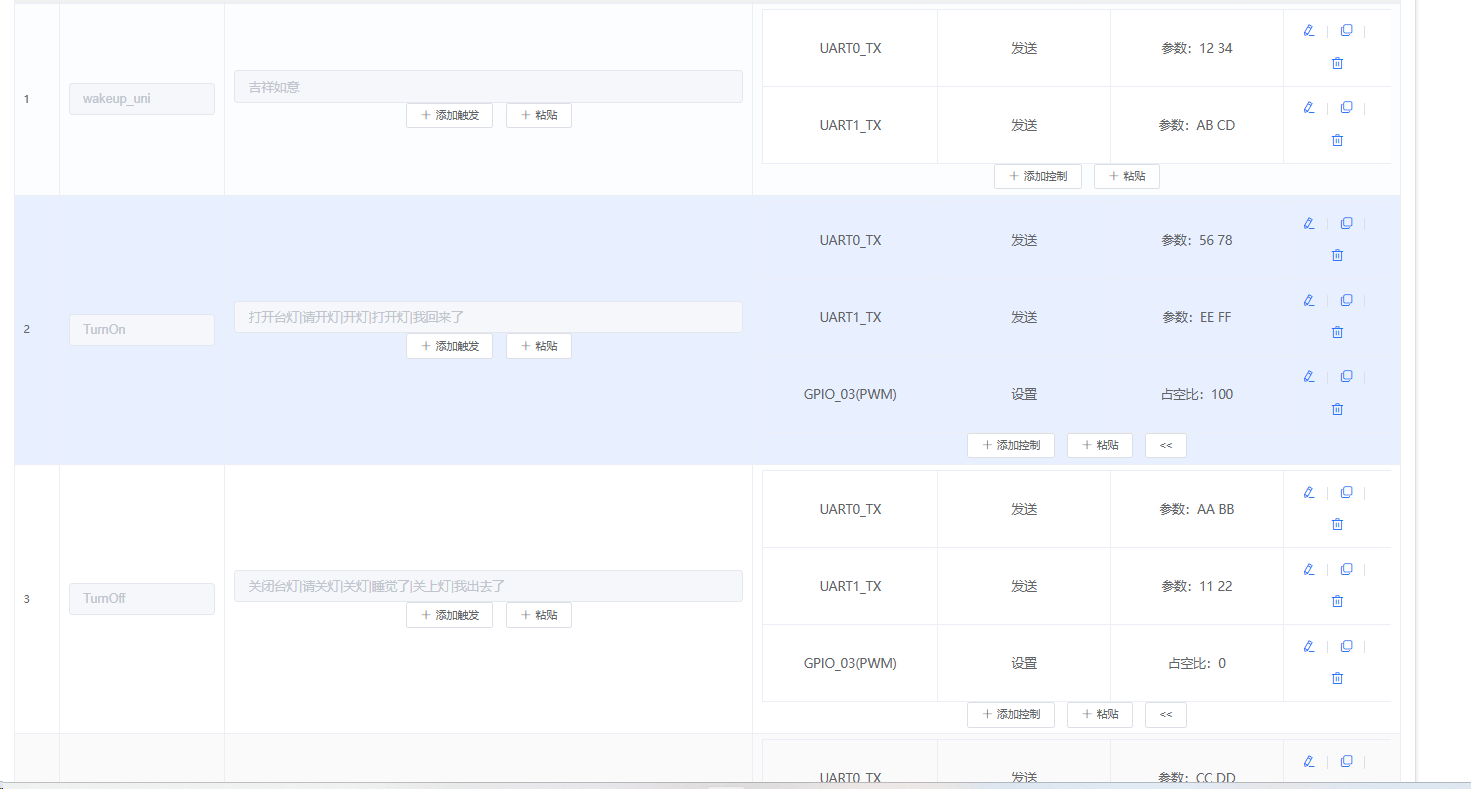Copy the UART1_TX AB CD control row
Image resolution: width=1471 pixels, height=789 pixels.
point(1346,108)
